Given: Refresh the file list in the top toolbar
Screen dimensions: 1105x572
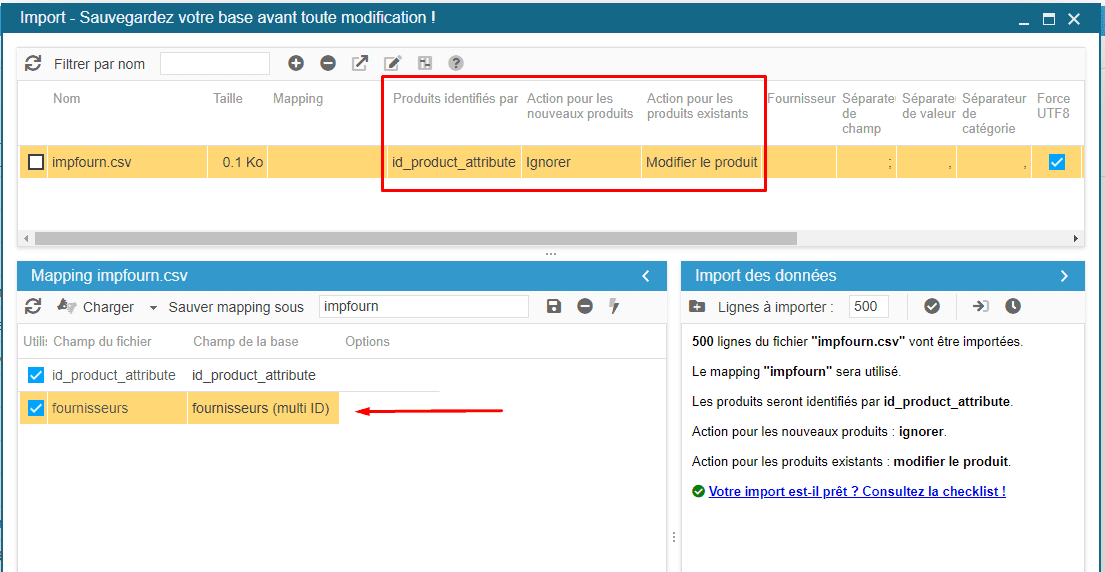Looking at the screenshot, I should point(33,63).
